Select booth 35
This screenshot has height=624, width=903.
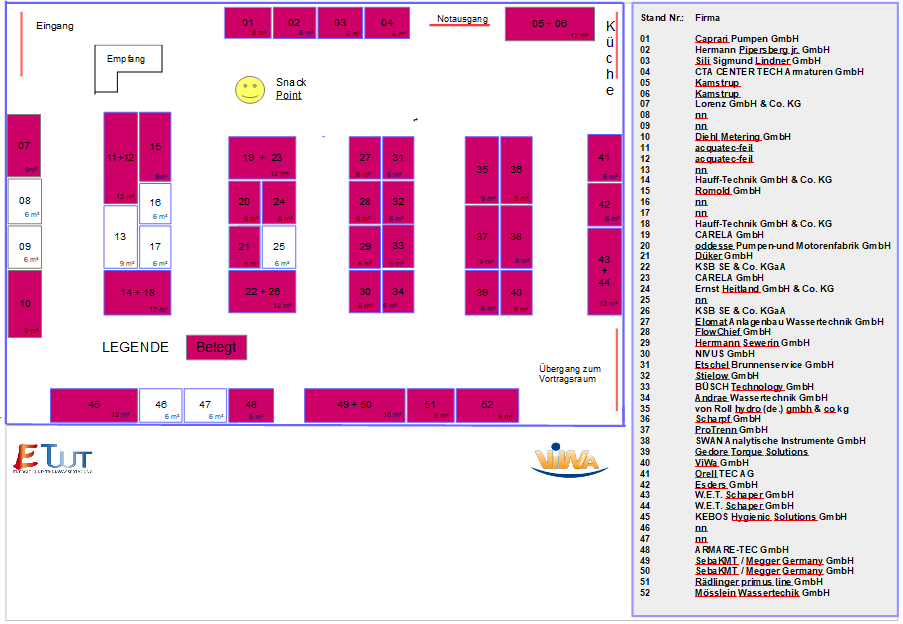pos(482,170)
